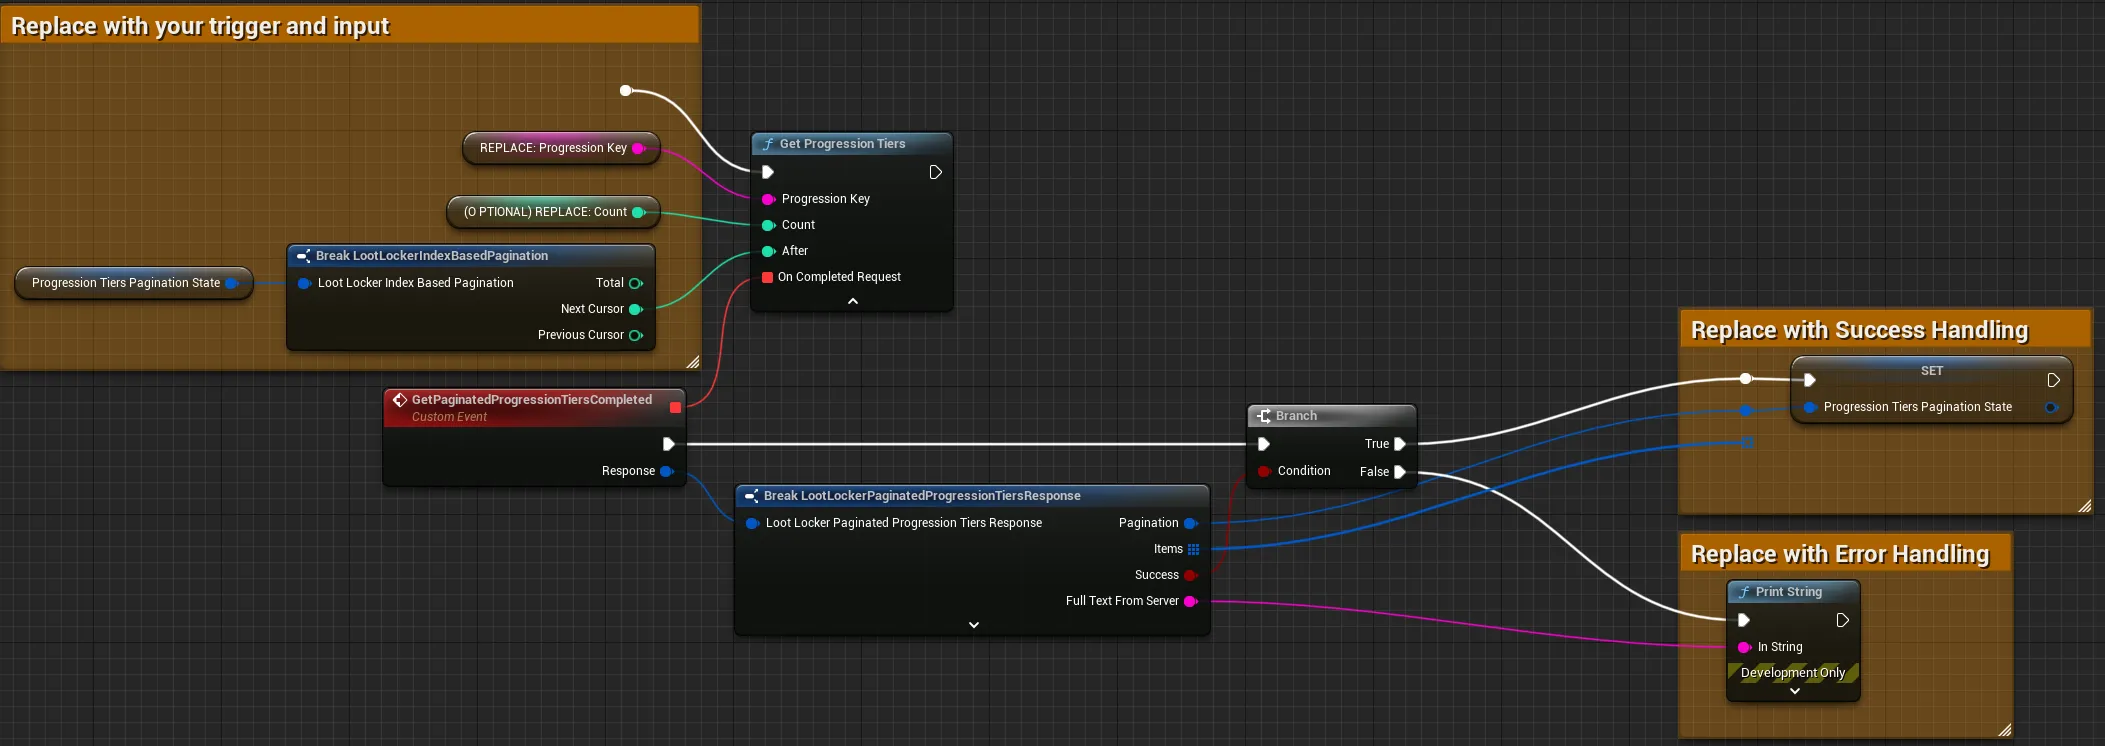
Task: Collapse the Get Progression Tiers node pins
Action: (853, 301)
